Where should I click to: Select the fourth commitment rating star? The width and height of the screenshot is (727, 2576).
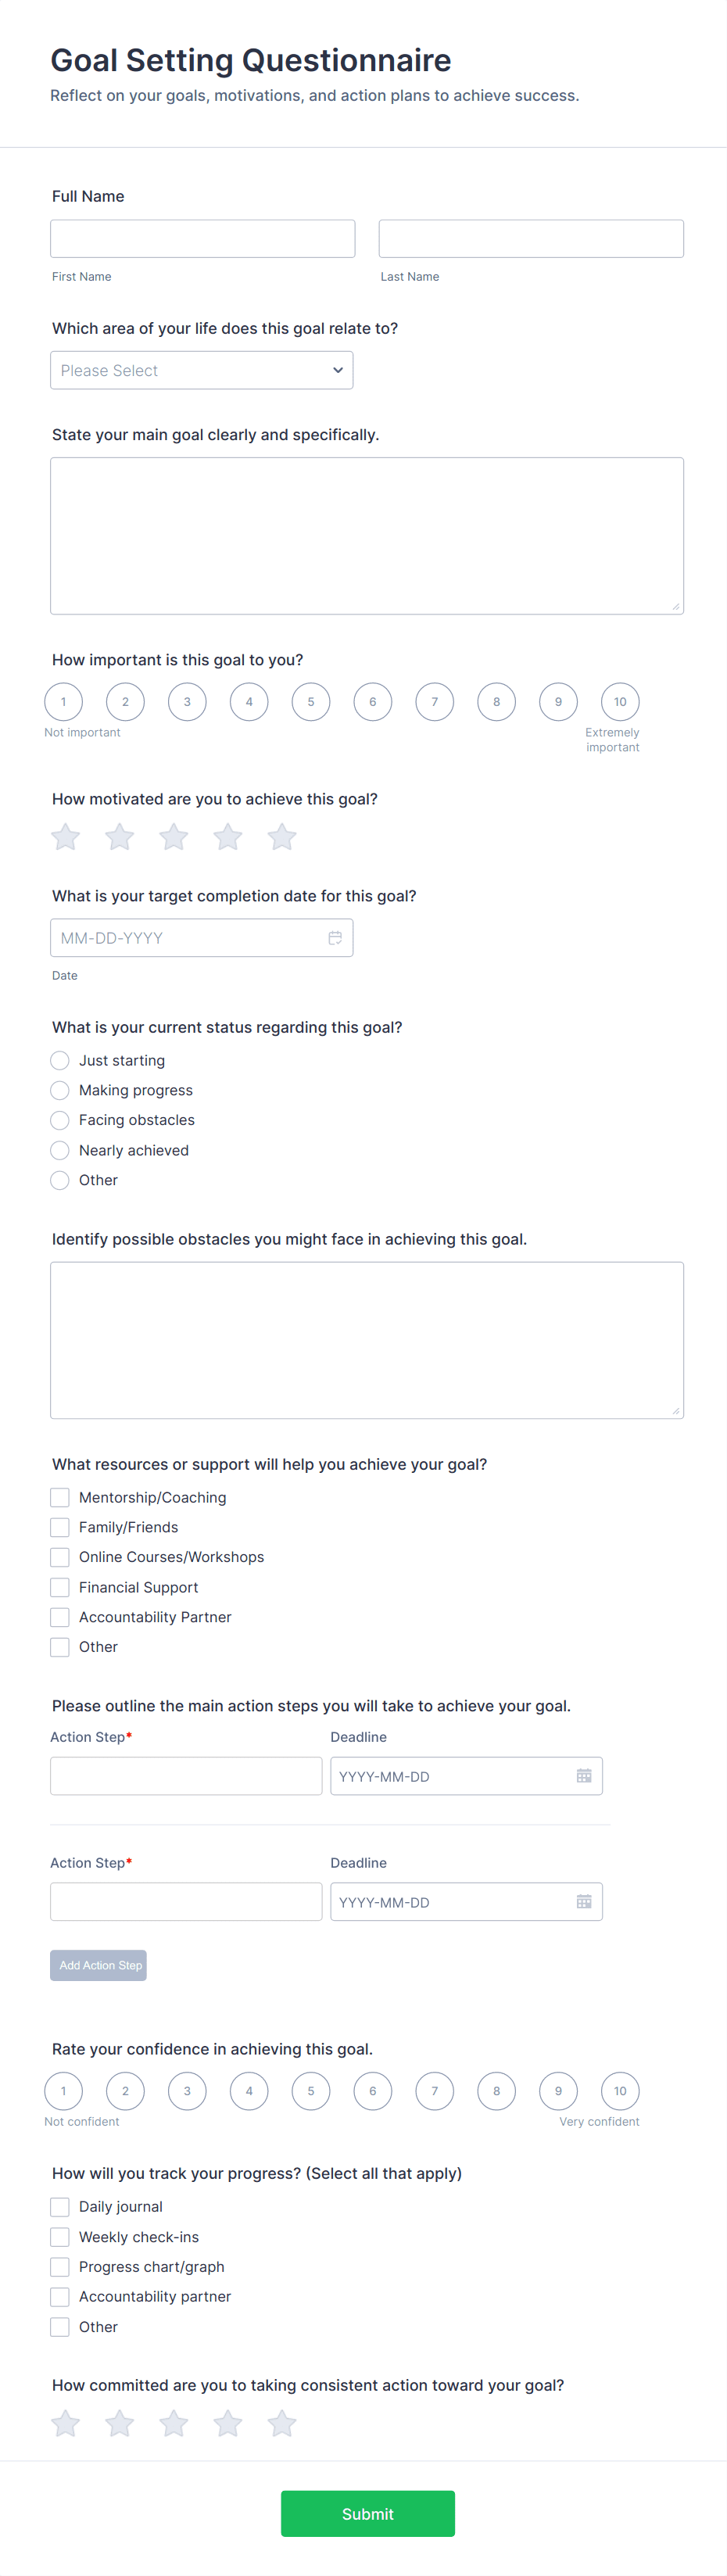pyautogui.click(x=228, y=2423)
